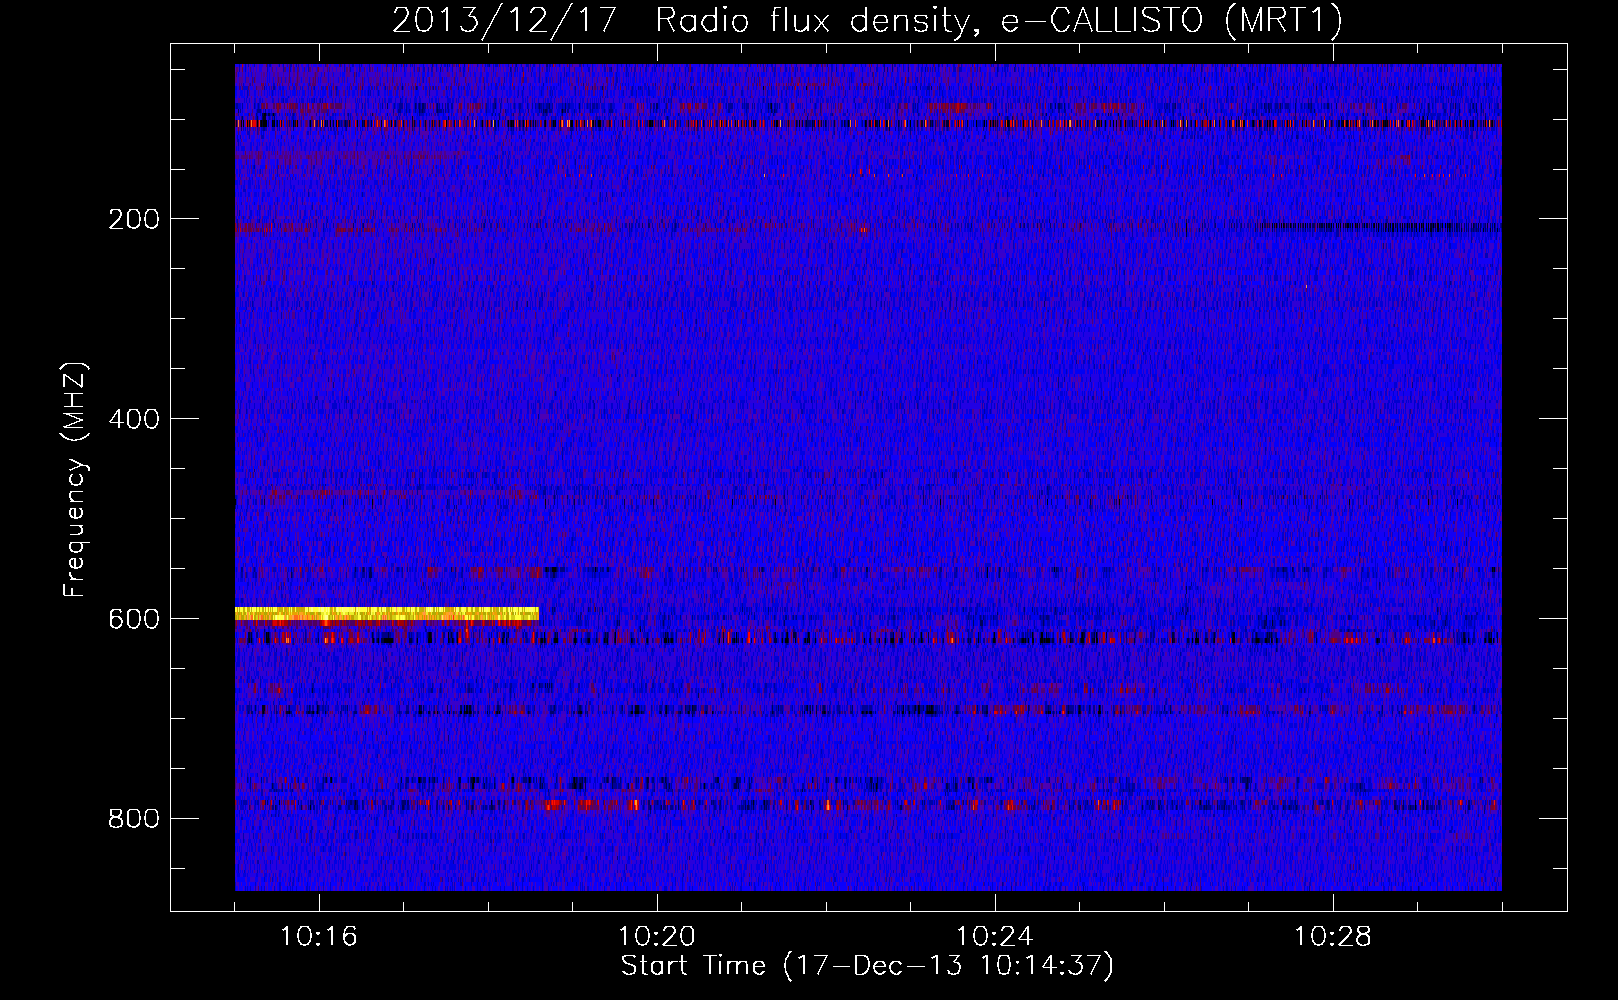The image size is (1618, 1000).
Task: Click the 'Frequency (MHZ)' axis label
Action: coord(75,480)
